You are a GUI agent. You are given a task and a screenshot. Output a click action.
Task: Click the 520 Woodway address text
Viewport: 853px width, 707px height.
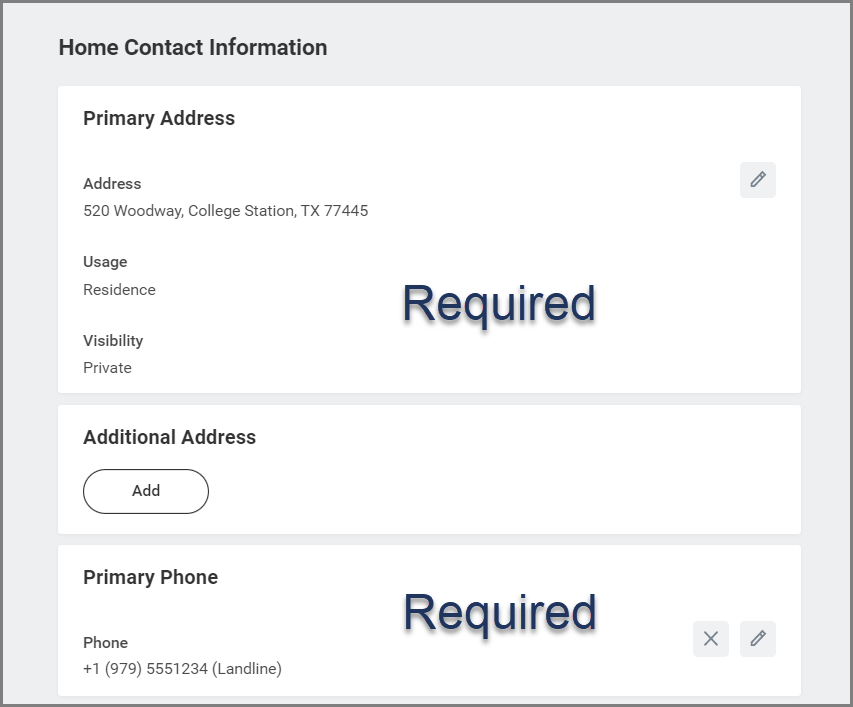click(x=225, y=211)
